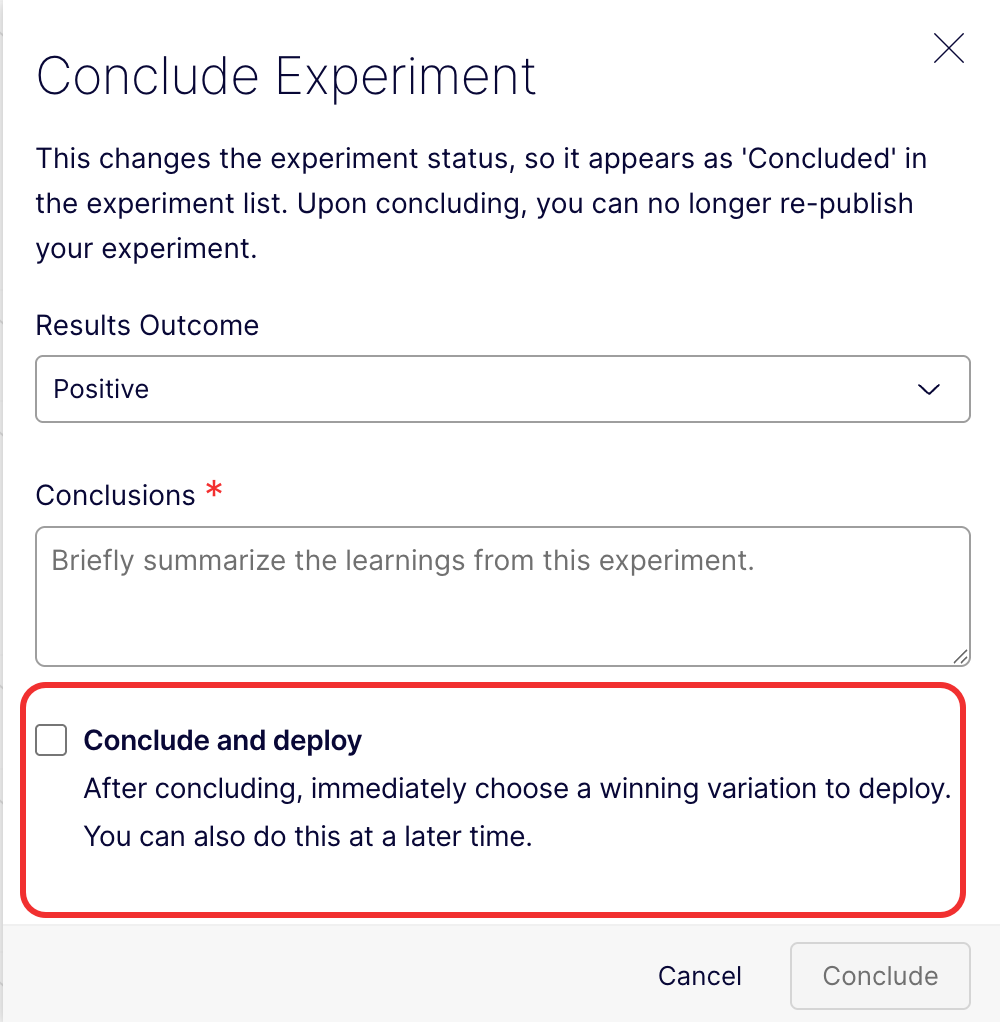Enable the Conclude and deploy checkbox
1000x1022 pixels.
51,741
